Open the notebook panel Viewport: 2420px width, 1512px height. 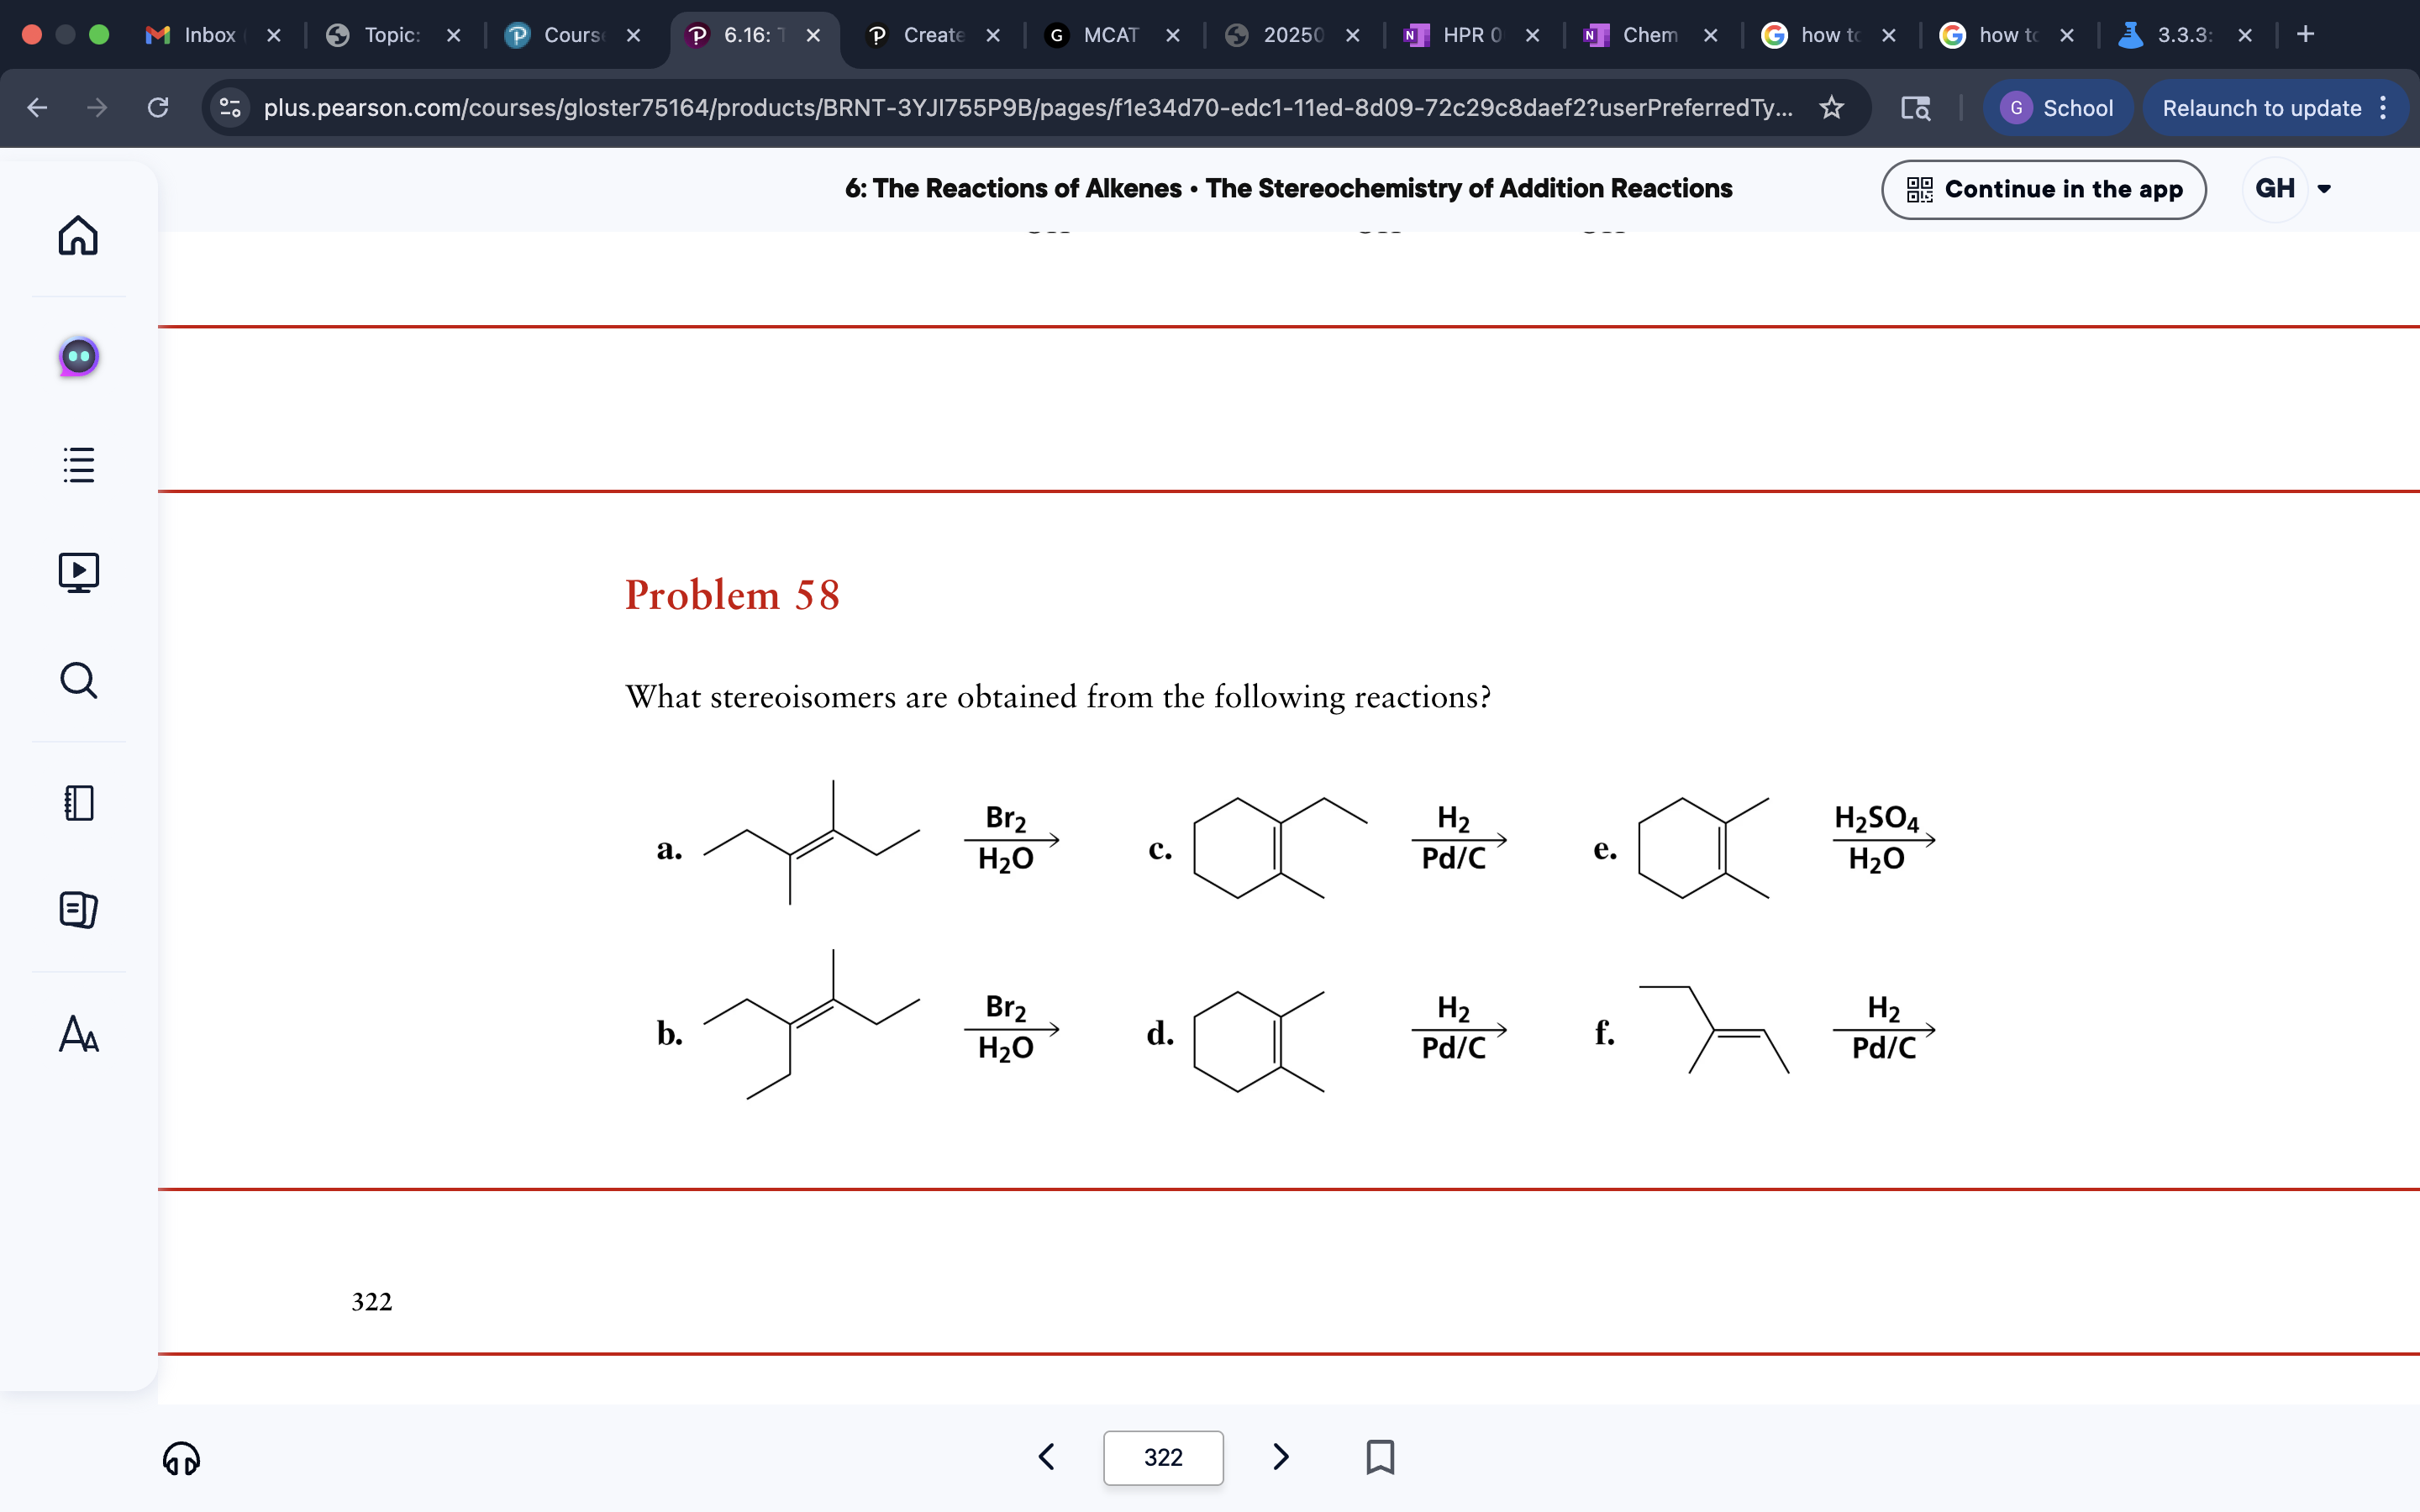77,803
